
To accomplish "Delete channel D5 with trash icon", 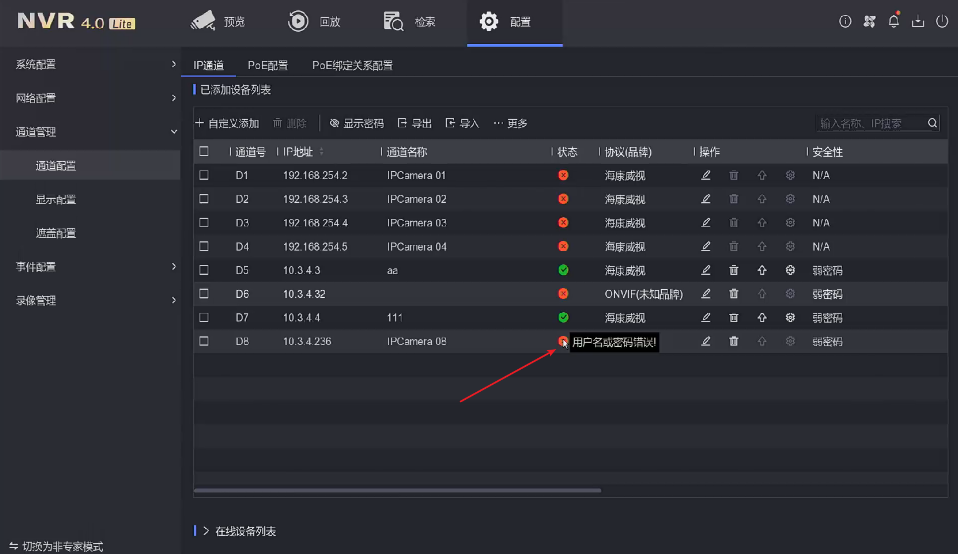I will [x=734, y=270].
